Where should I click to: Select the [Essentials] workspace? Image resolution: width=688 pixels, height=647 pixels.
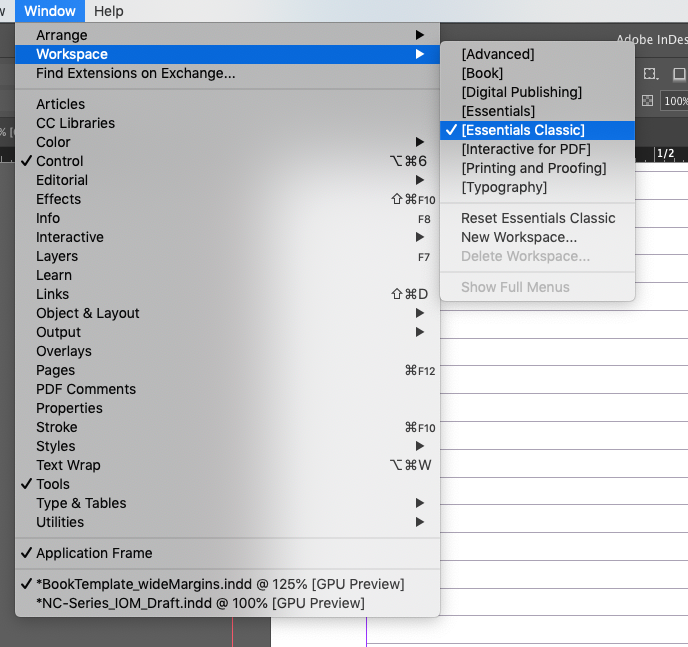[538, 111]
